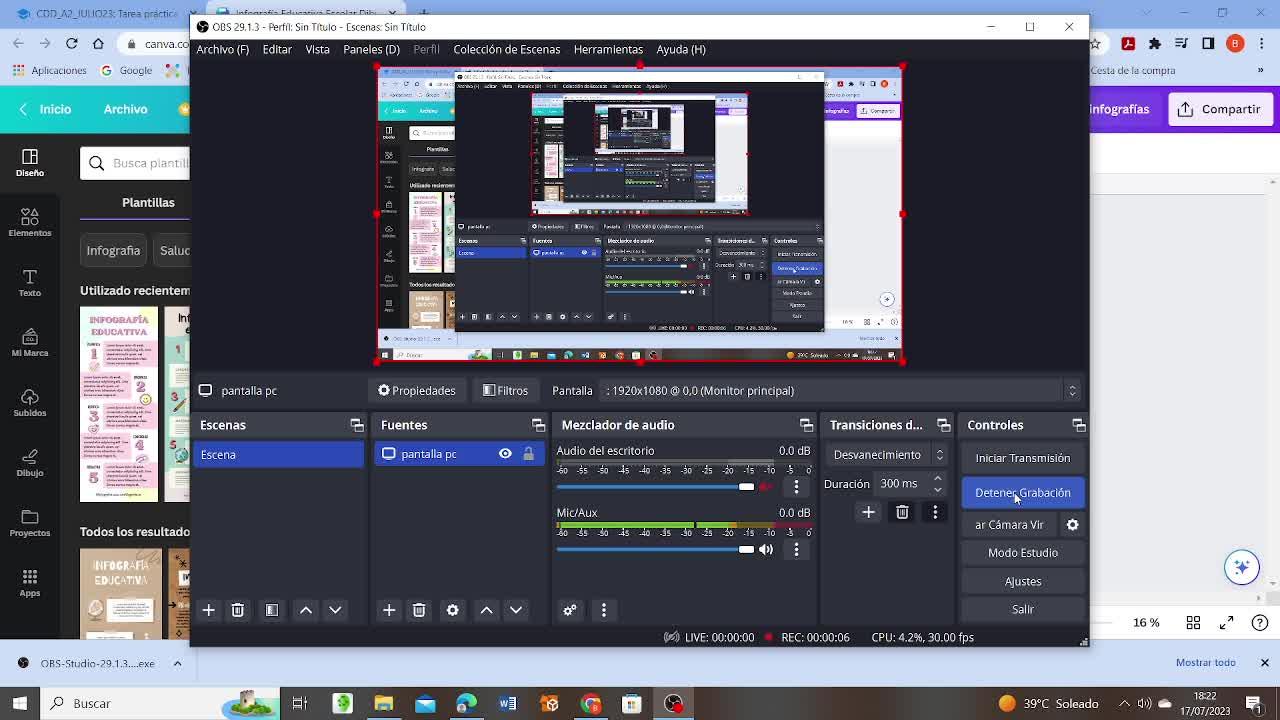Remove the selected source with trash icon
The height and width of the screenshot is (720, 1280).
419,610
